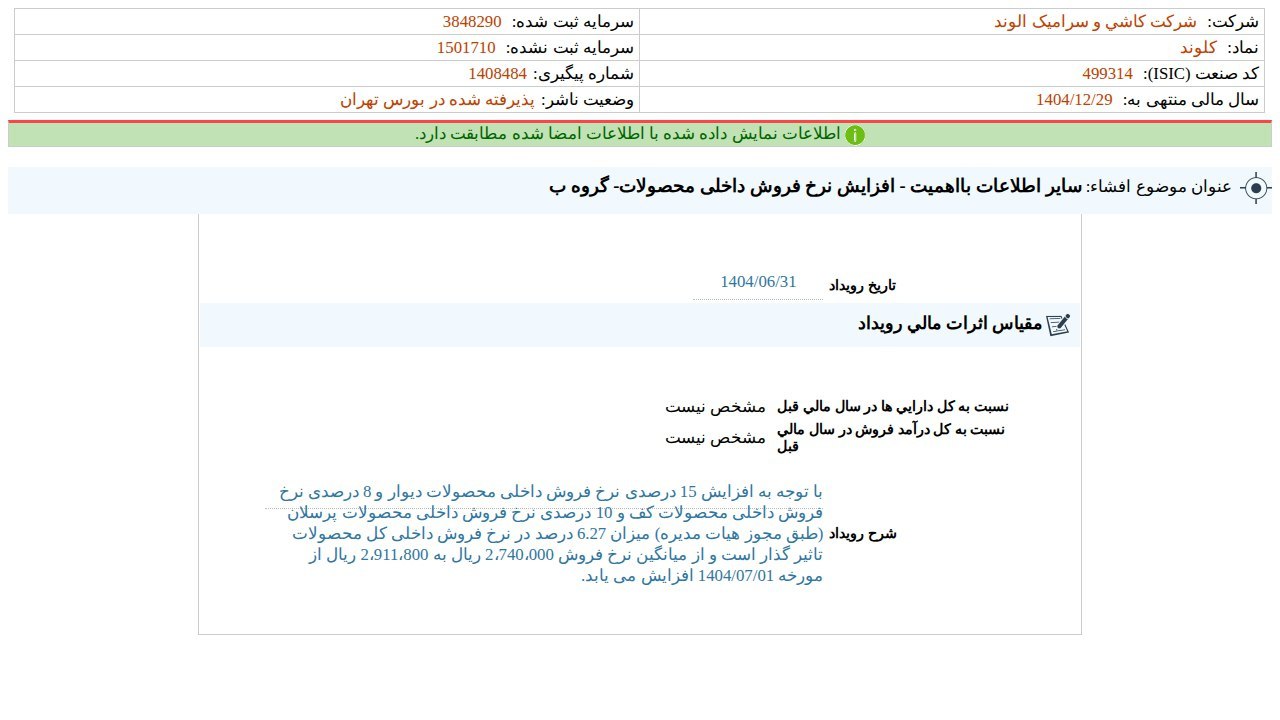Select the ISIC code 499314

pos(1107,74)
